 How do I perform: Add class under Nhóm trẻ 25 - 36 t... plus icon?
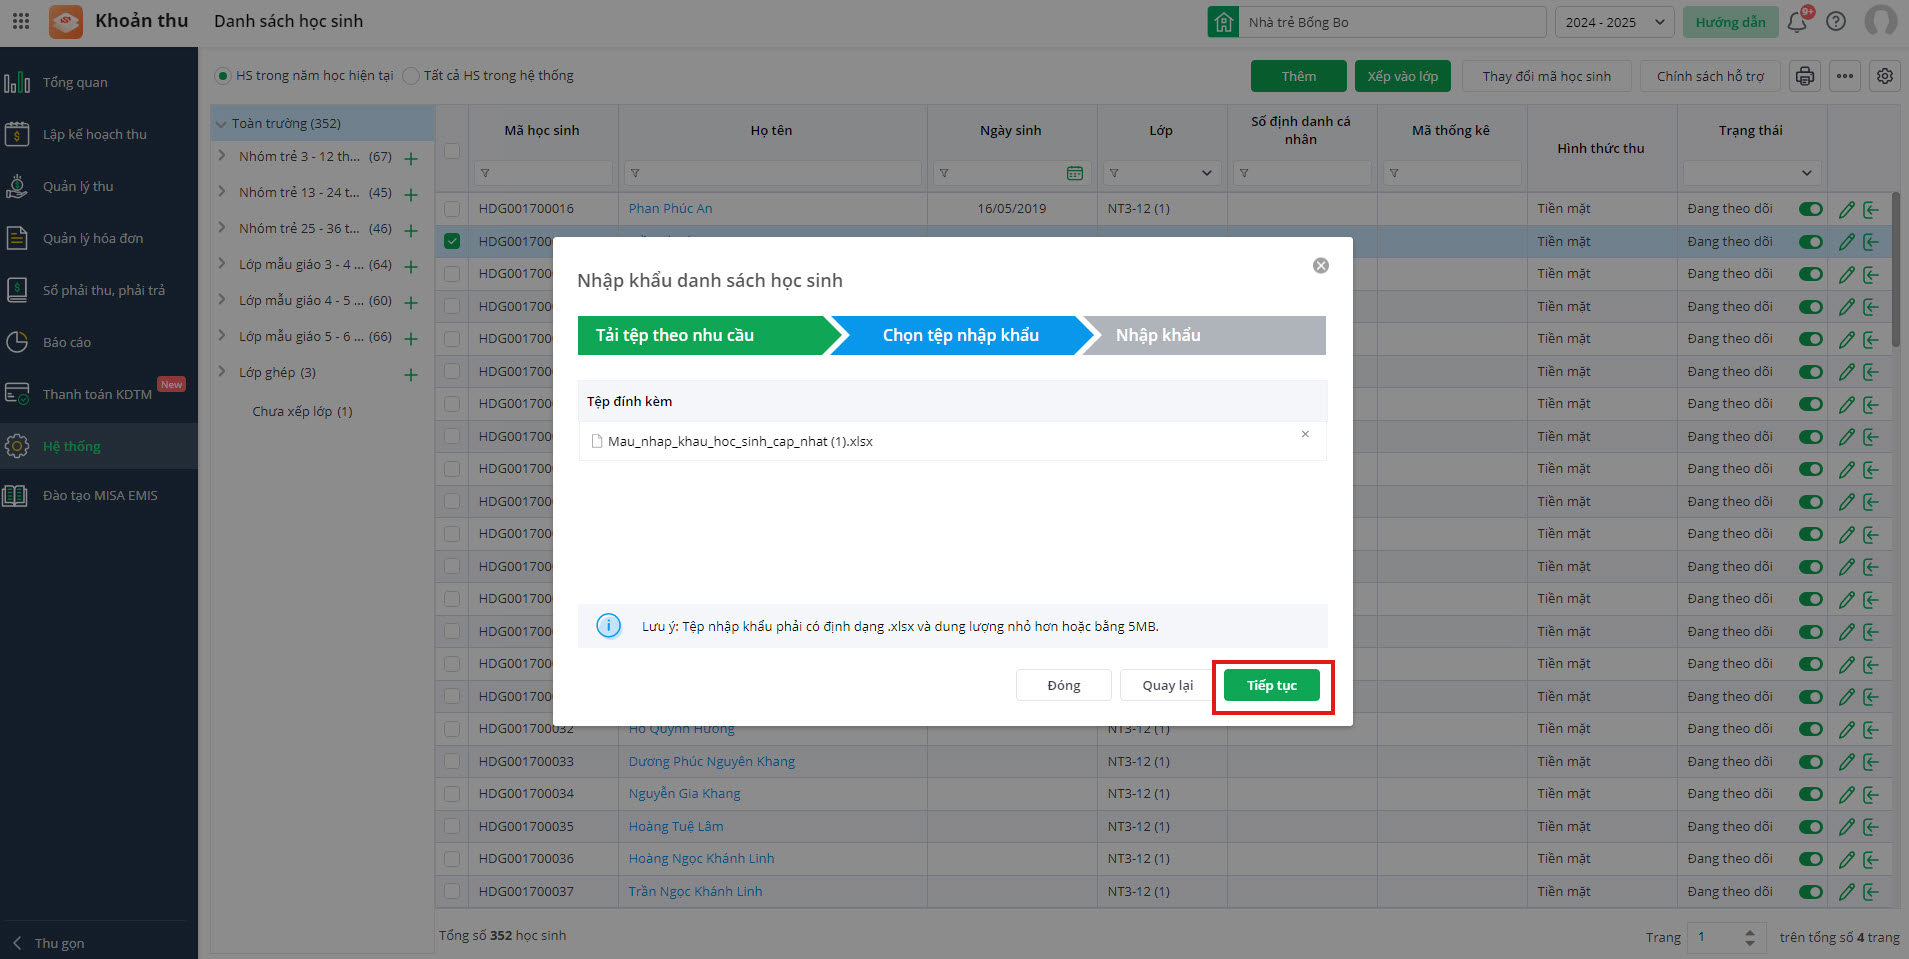(x=411, y=230)
